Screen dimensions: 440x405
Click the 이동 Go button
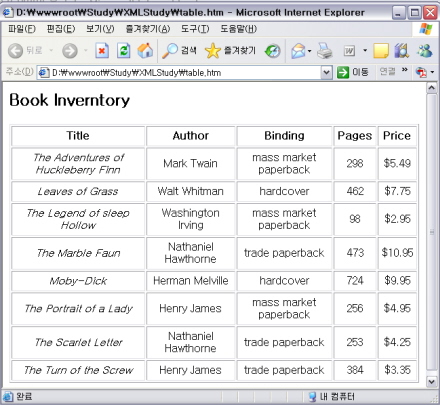353,72
